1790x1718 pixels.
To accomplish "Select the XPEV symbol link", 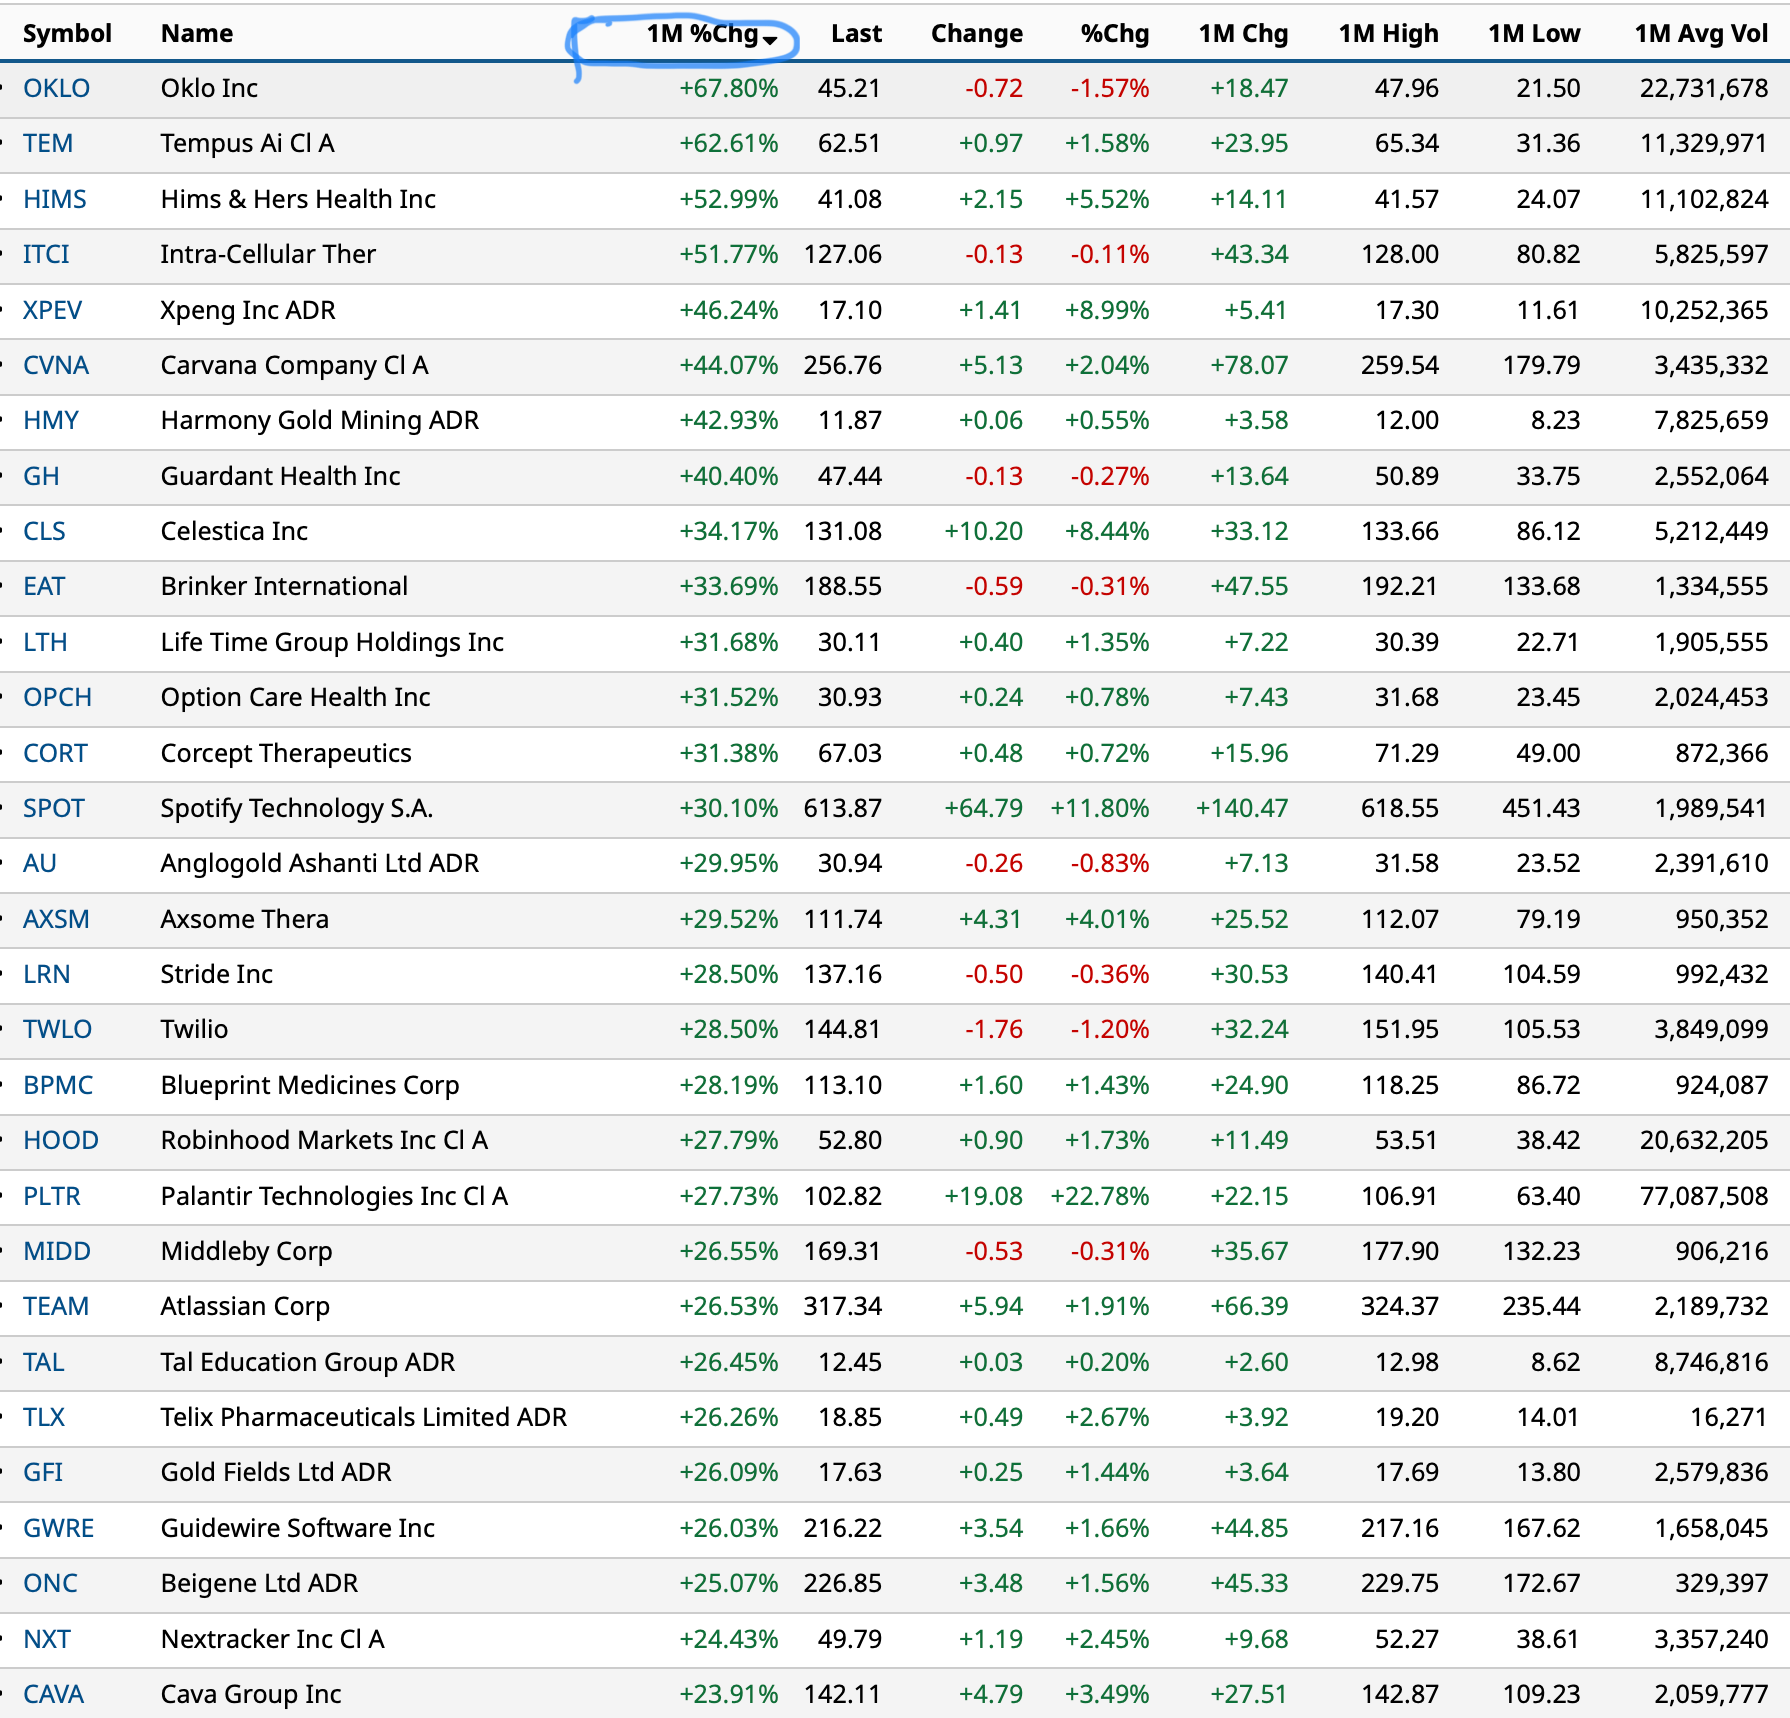I will pos(52,311).
